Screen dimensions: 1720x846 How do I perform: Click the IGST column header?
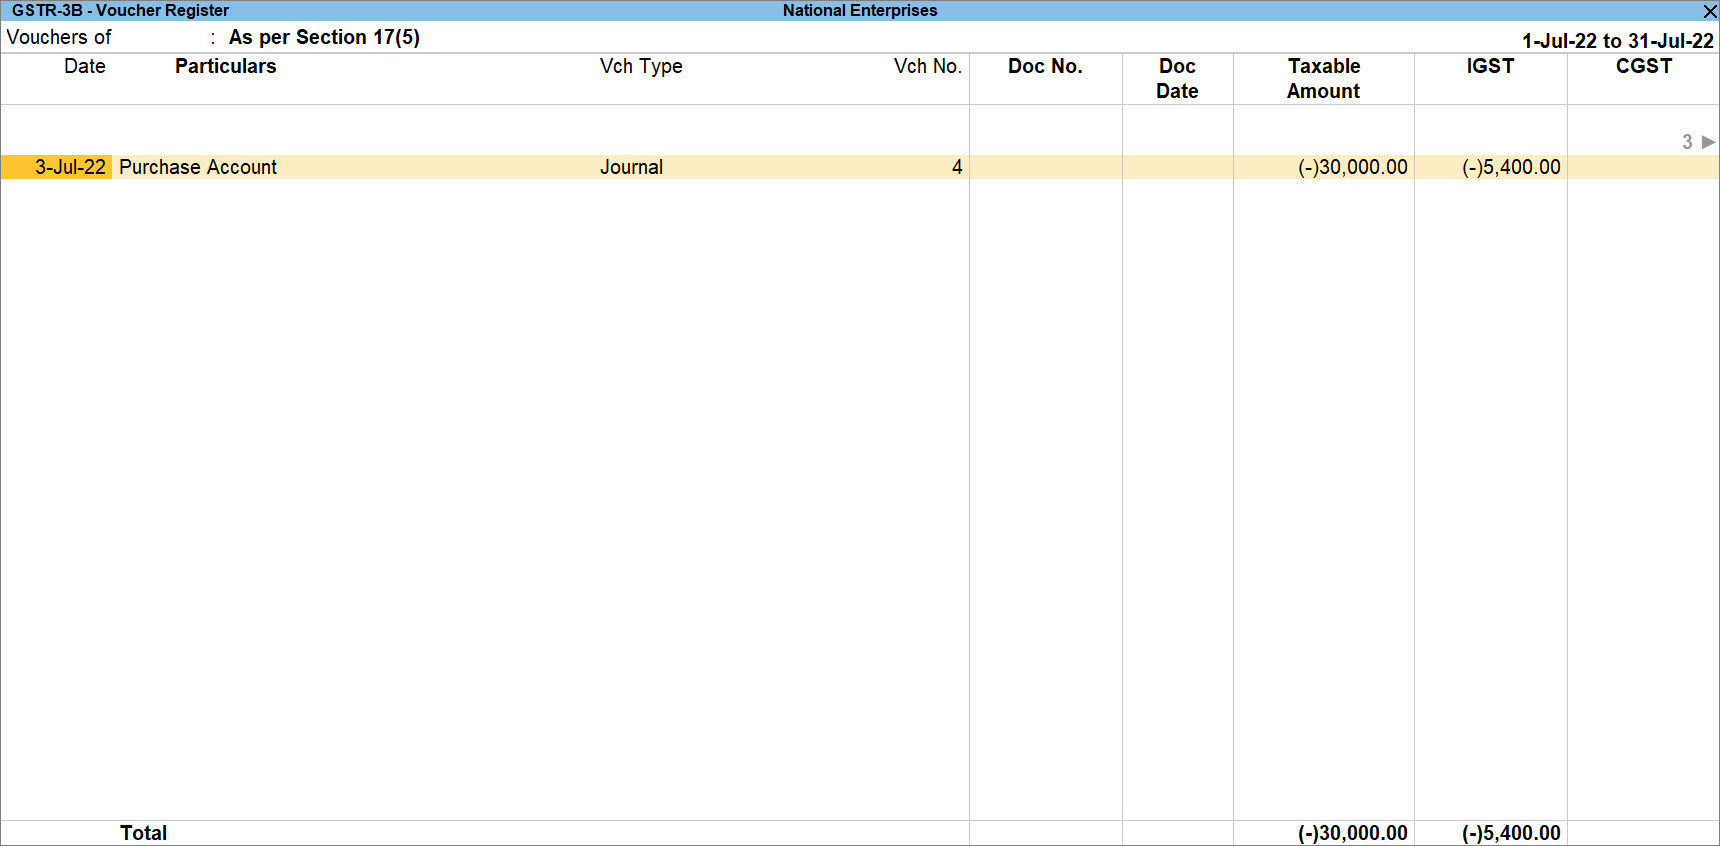pyautogui.click(x=1490, y=66)
